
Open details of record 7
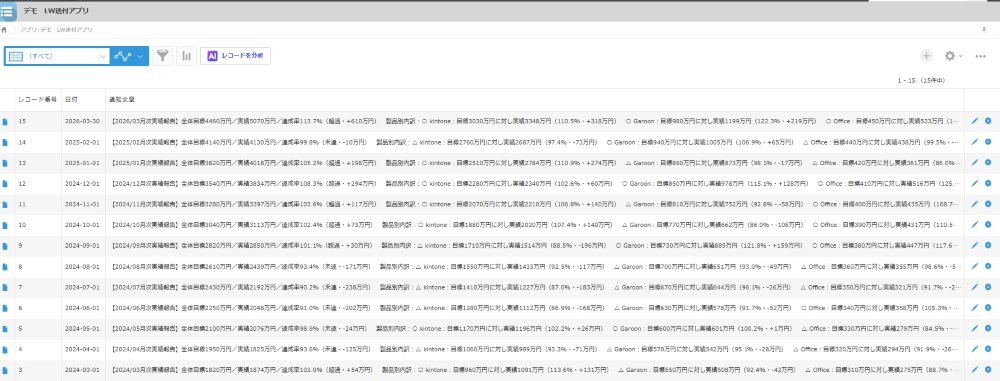[5, 288]
